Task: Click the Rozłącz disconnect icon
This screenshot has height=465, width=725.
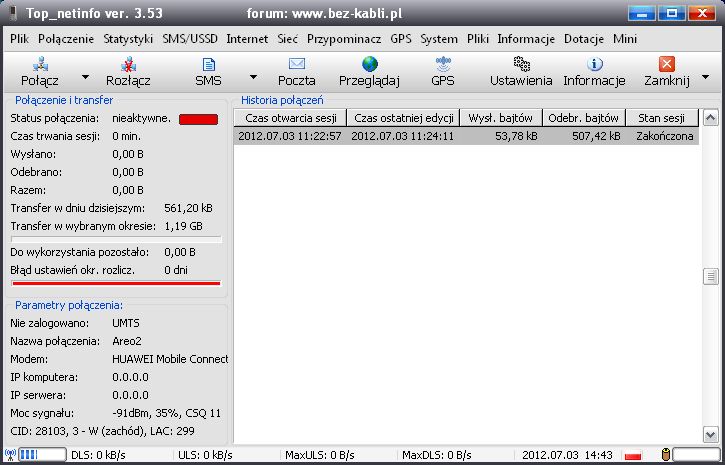Action: (x=128, y=65)
